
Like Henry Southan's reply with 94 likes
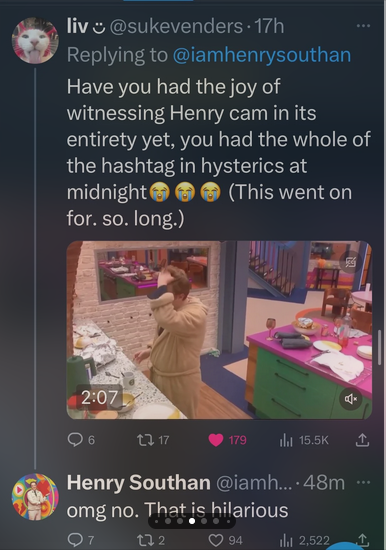(225, 539)
